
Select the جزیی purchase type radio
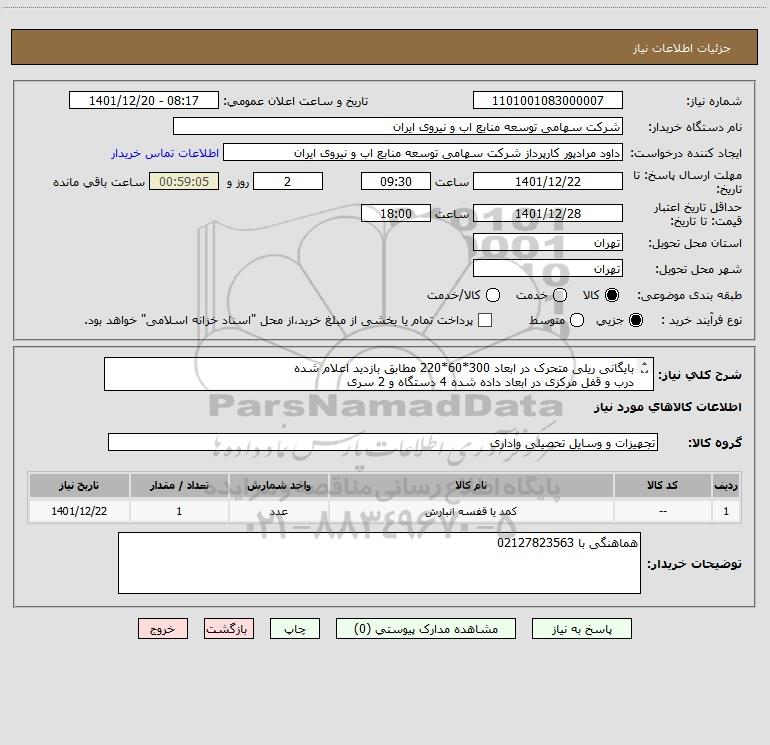coord(635,320)
